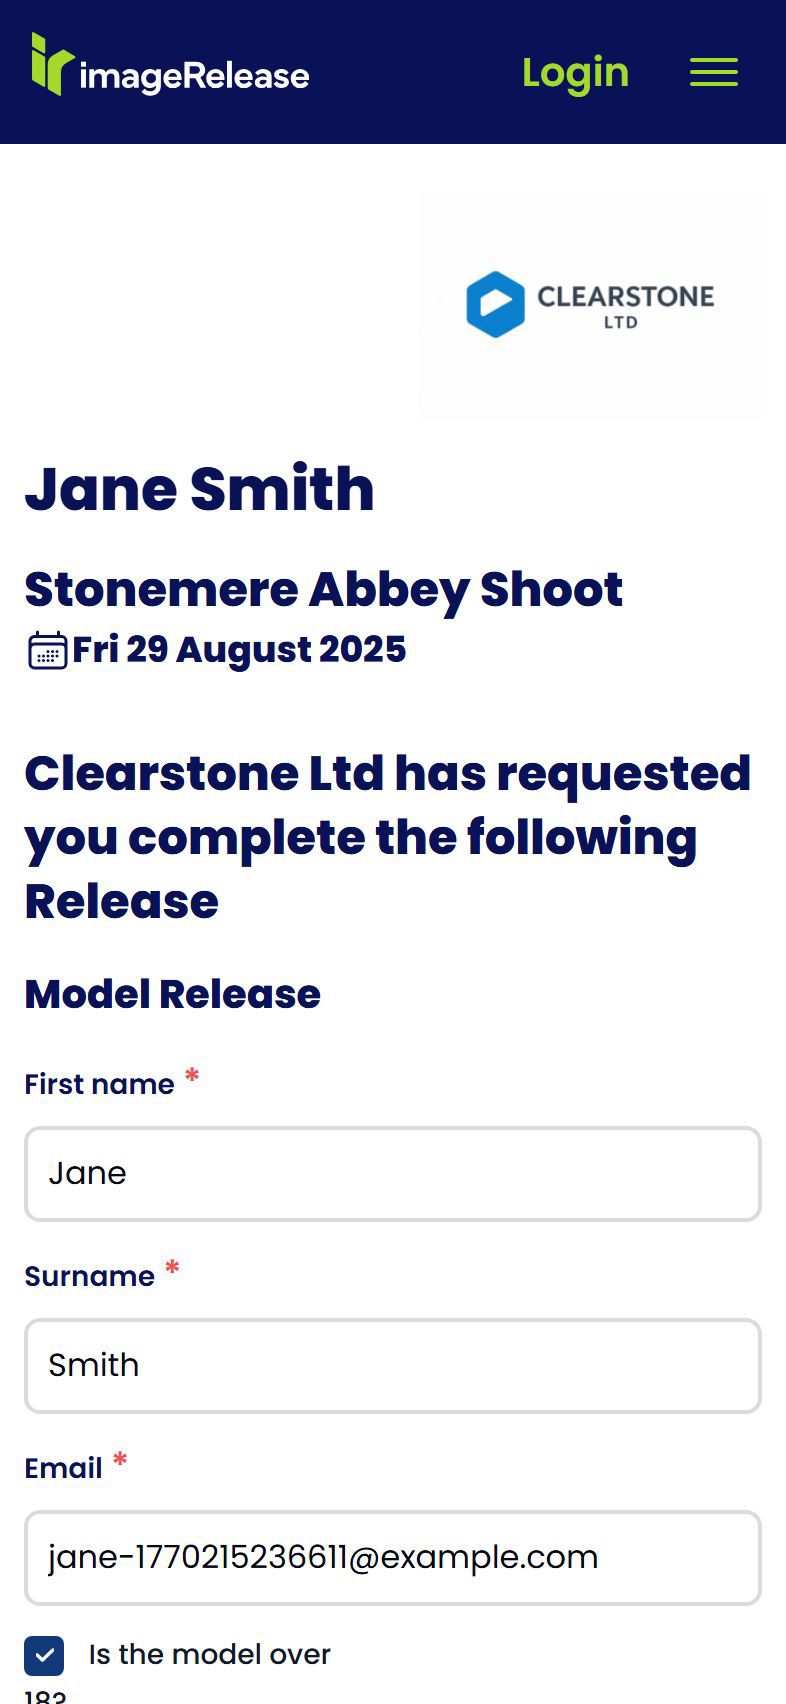The width and height of the screenshot is (786, 1704).
Task: Click the 'Is the model over' label text
Action: pyautogui.click(x=209, y=1654)
